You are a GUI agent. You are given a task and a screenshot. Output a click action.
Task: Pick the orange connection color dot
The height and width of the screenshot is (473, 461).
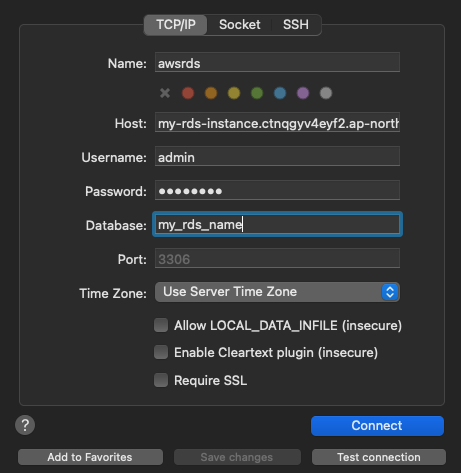tap(211, 93)
